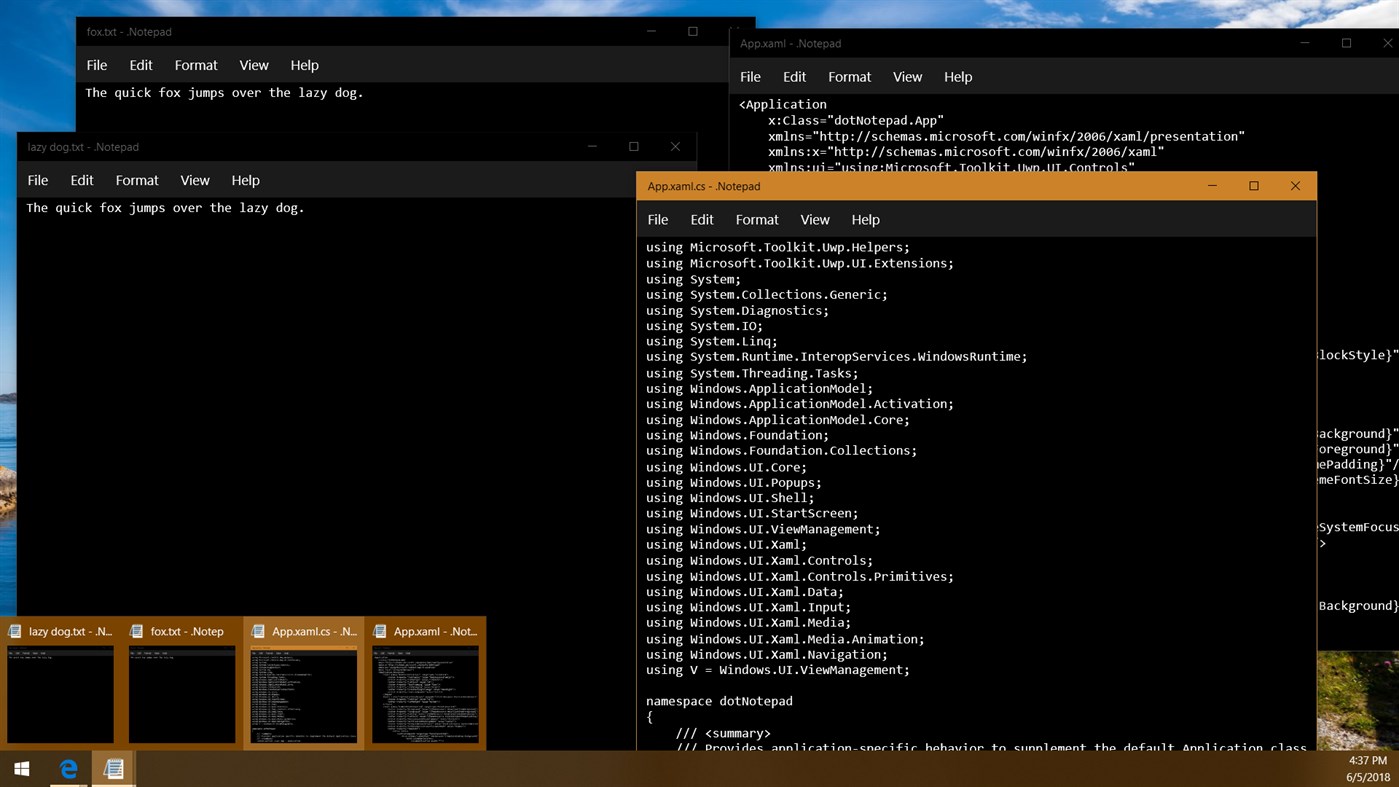Open the View menu in lazy dog.txt window
The width and height of the screenshot is (1399, 787).
[x=195, y=180]
